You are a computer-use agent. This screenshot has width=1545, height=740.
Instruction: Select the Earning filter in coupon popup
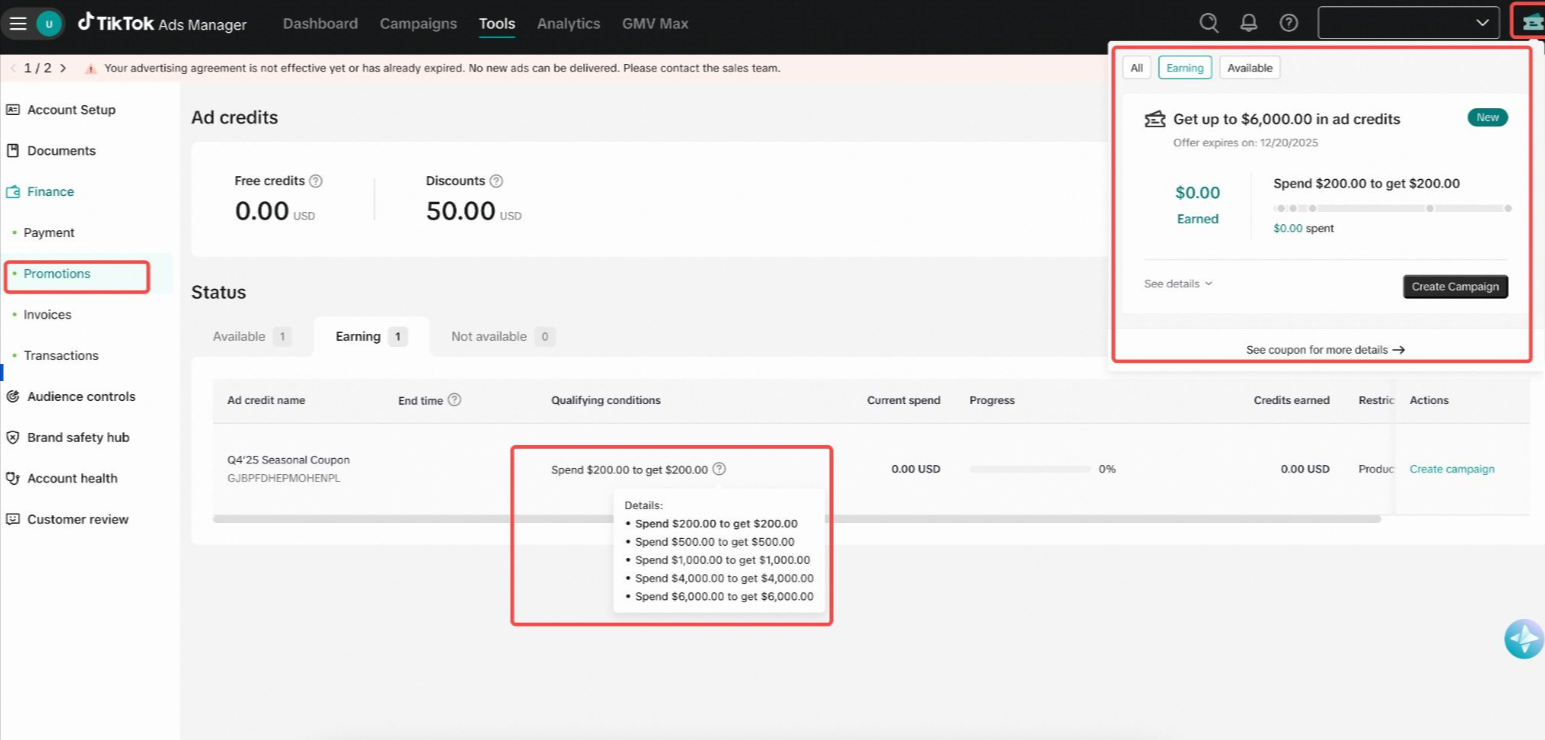tap(1185, 68)
